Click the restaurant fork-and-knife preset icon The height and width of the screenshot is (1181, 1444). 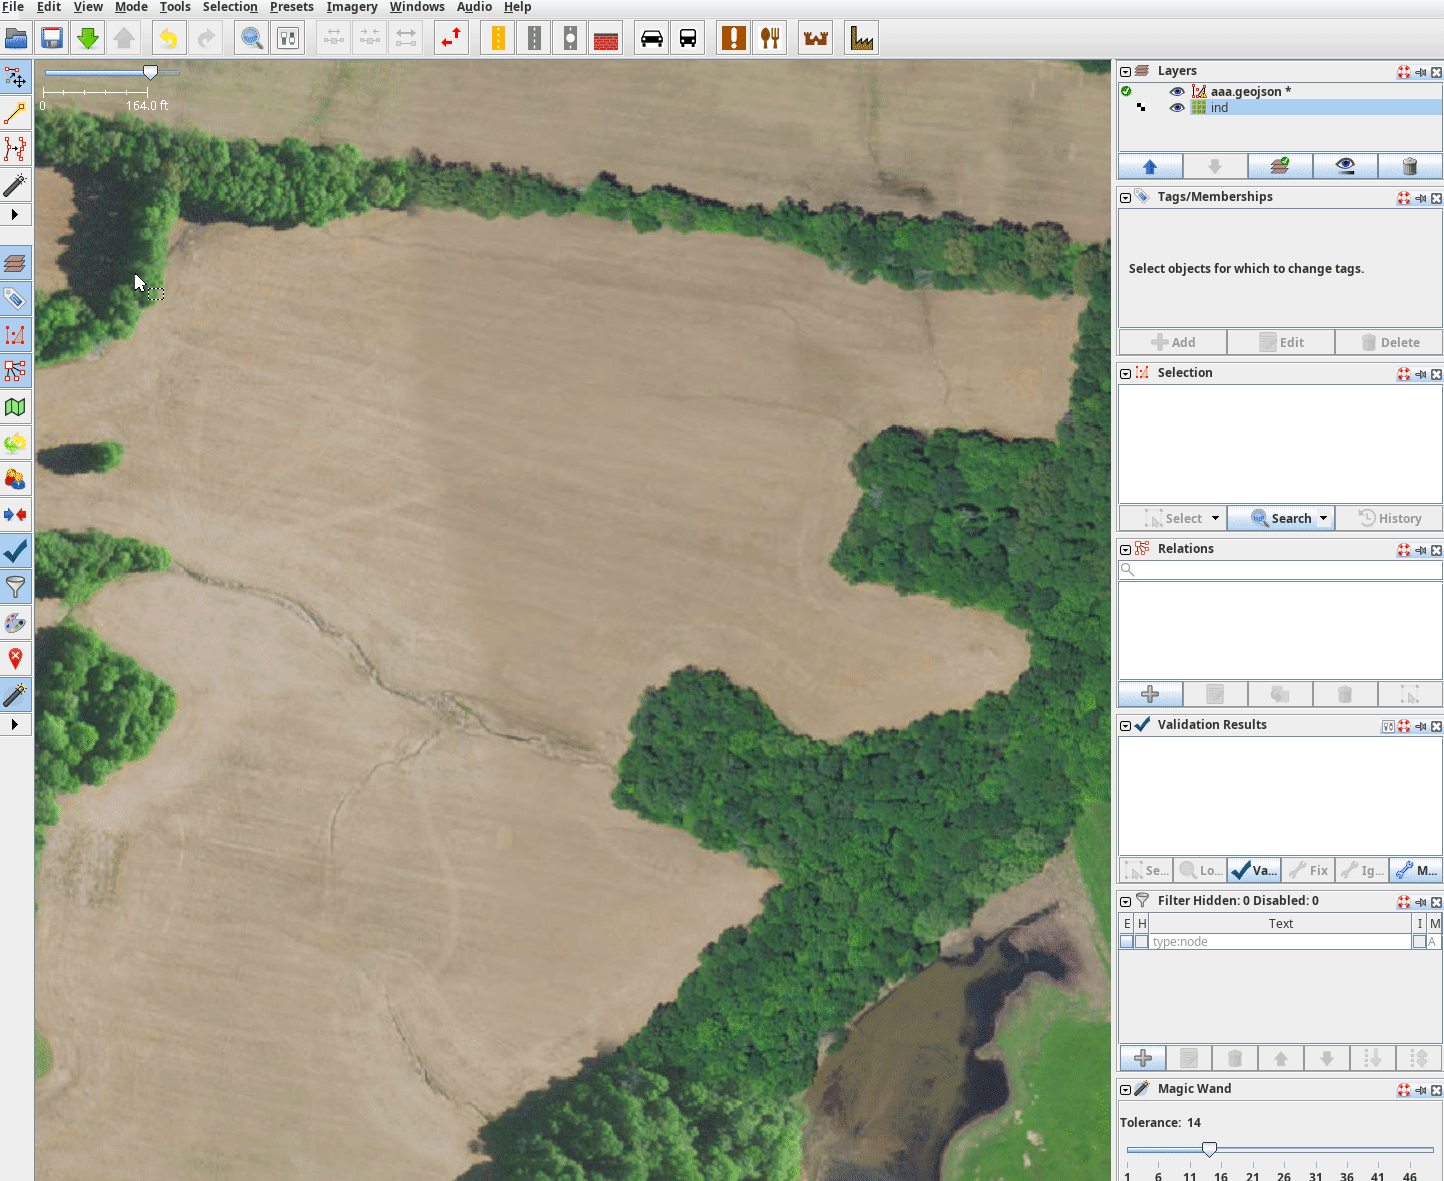pyautogui.click(x=770, y=39)
